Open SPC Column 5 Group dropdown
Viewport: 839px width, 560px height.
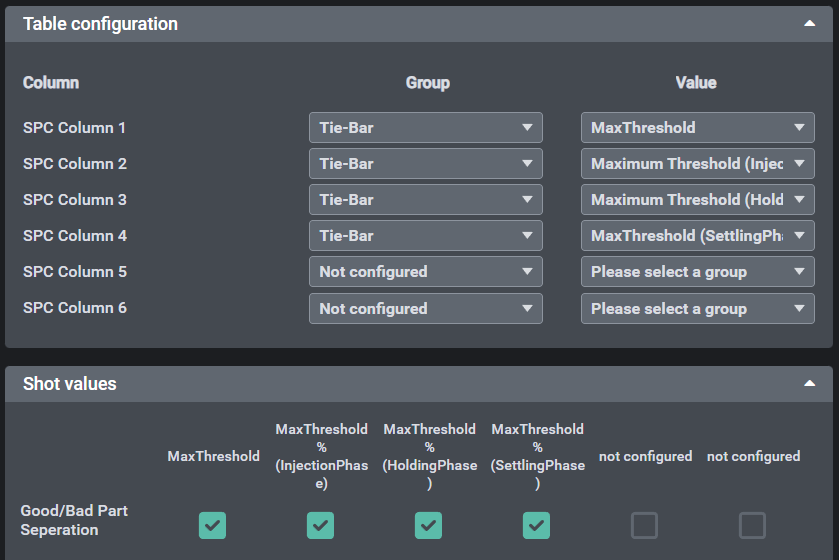tap(425, 272)
